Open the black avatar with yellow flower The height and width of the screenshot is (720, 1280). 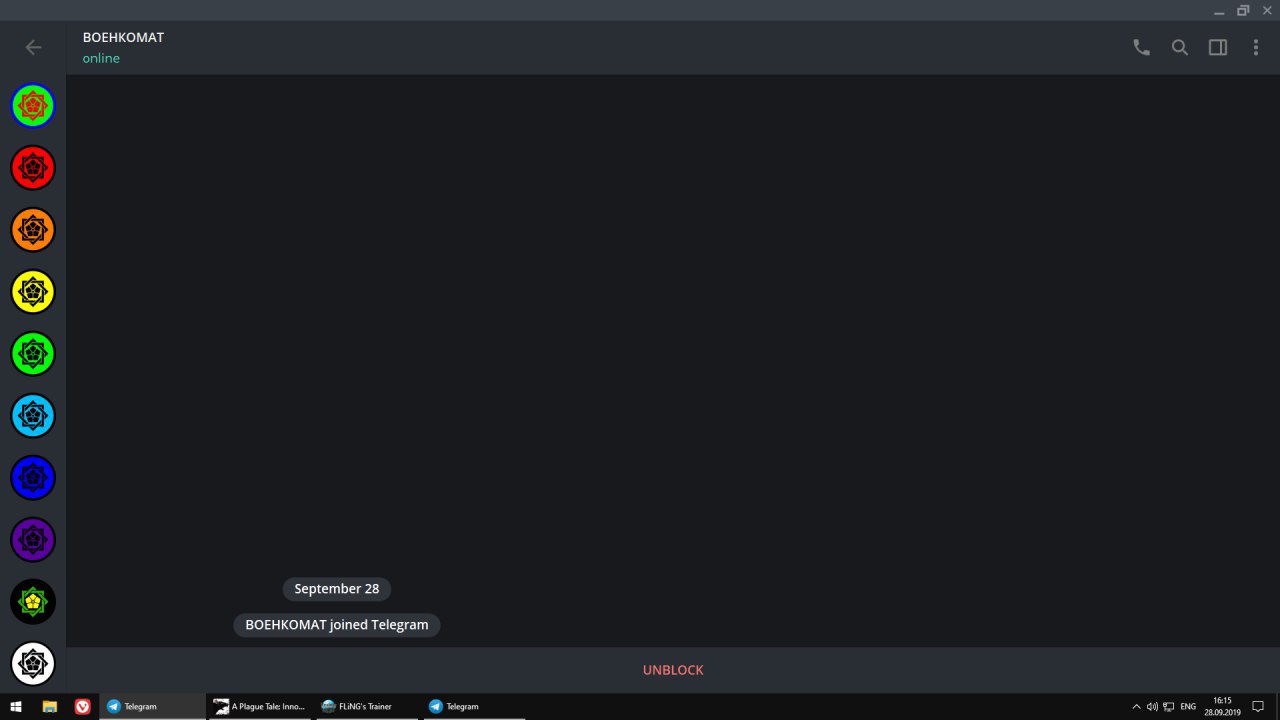(x=33, y=601)
